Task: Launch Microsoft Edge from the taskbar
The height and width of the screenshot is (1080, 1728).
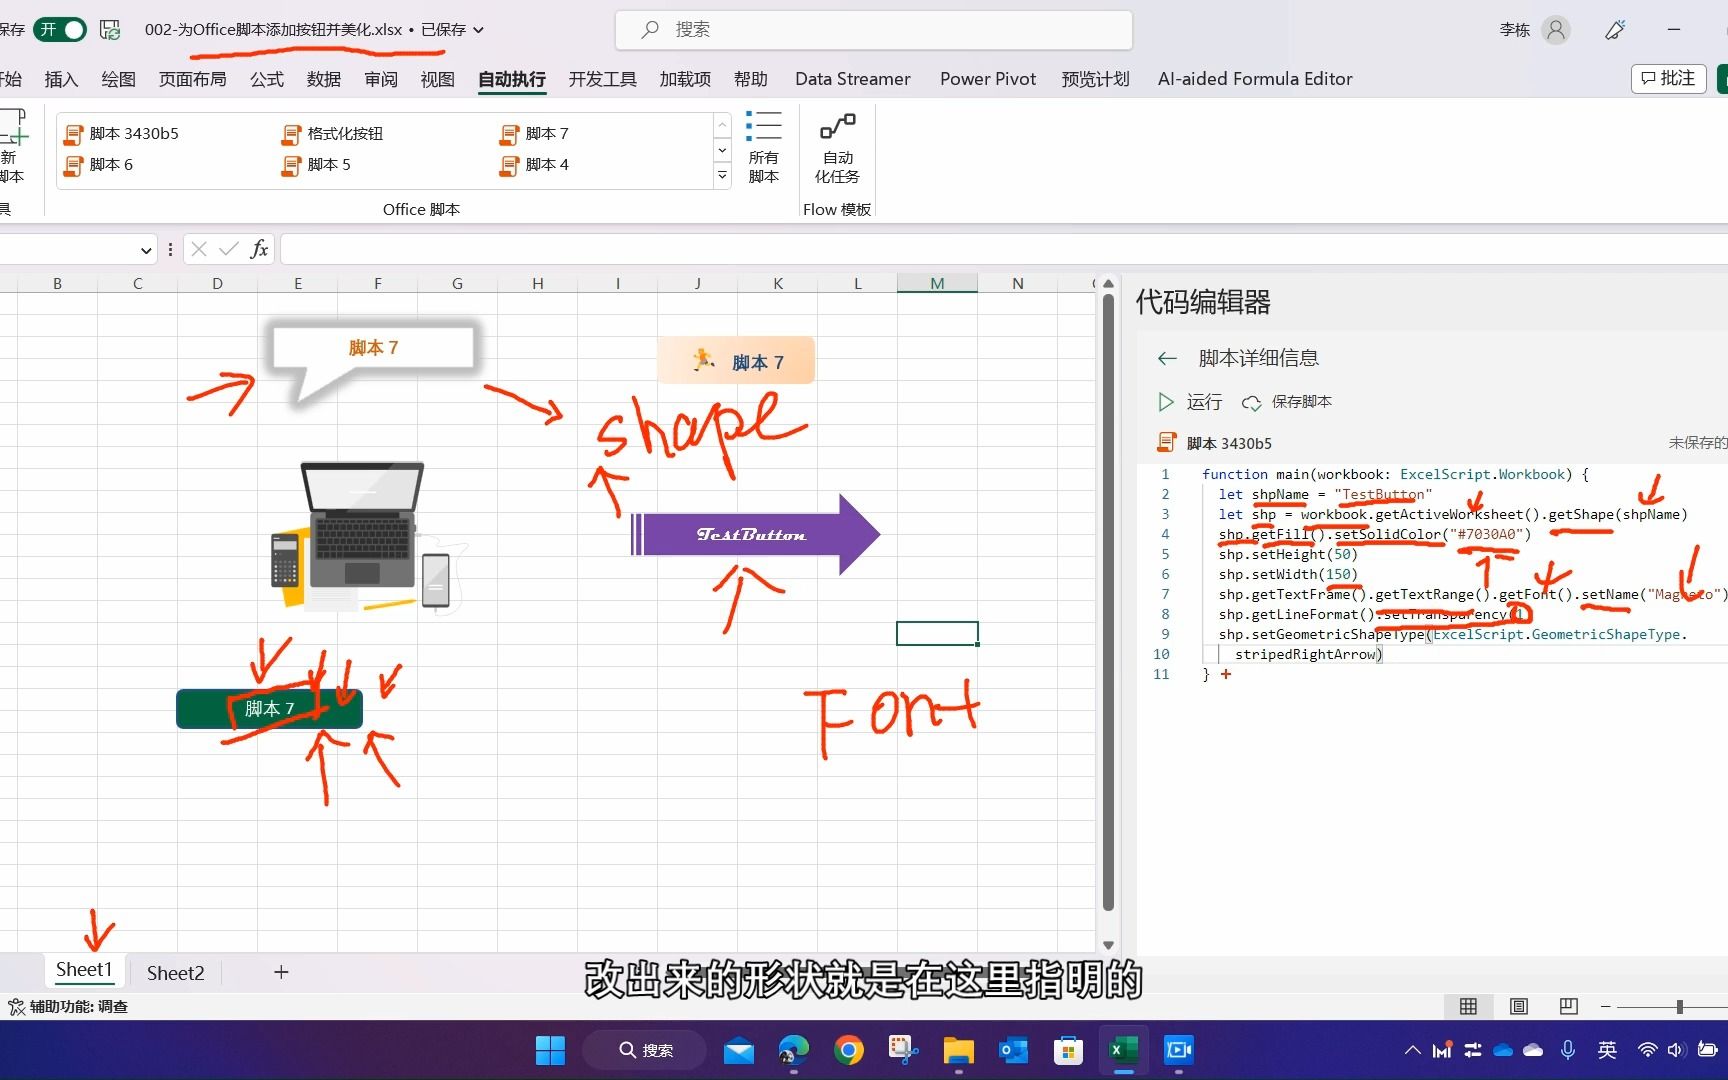Action: pos(793,1051)
